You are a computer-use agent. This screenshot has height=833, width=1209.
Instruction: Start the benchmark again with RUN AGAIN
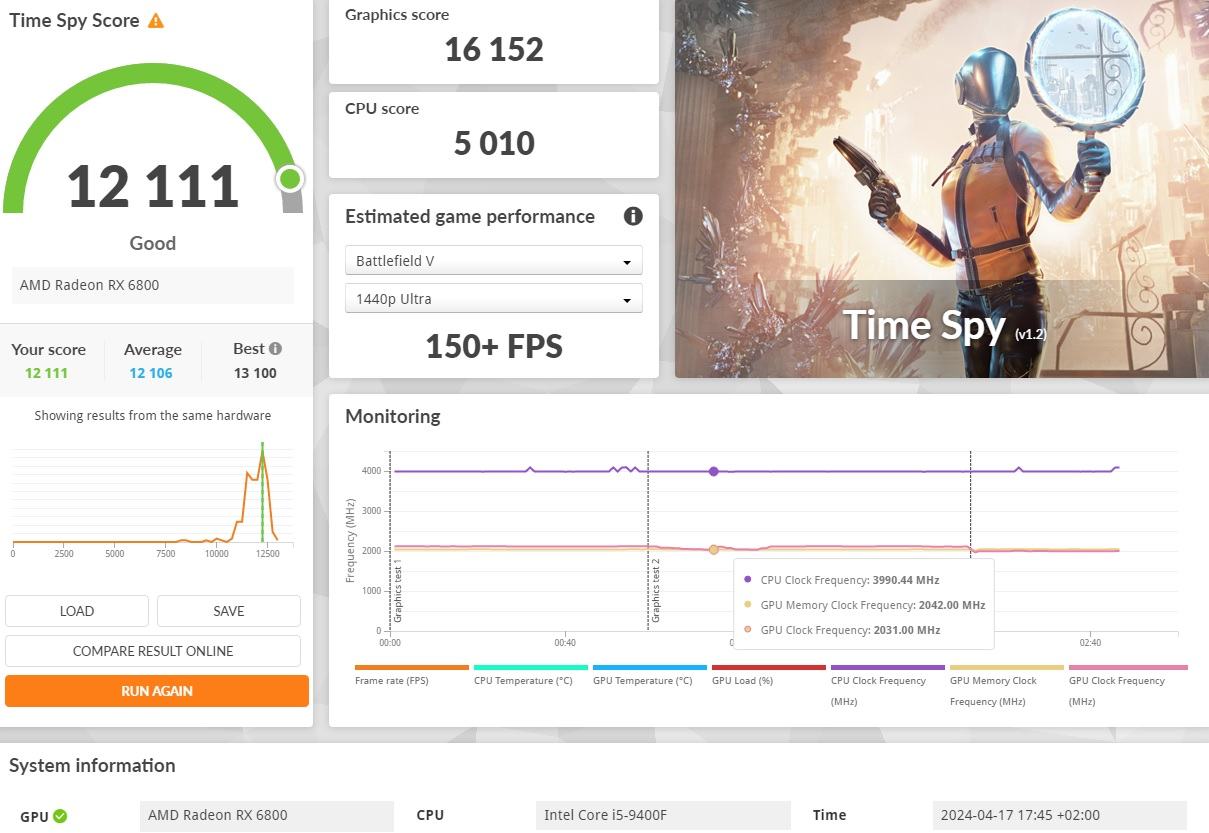point(157,691)
